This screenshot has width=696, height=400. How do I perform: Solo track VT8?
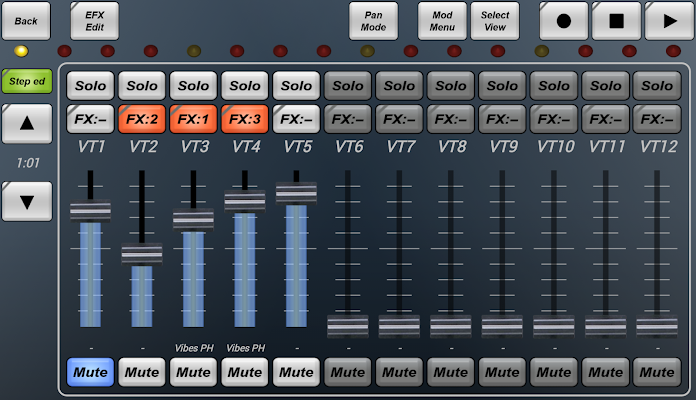click(451, 85)
